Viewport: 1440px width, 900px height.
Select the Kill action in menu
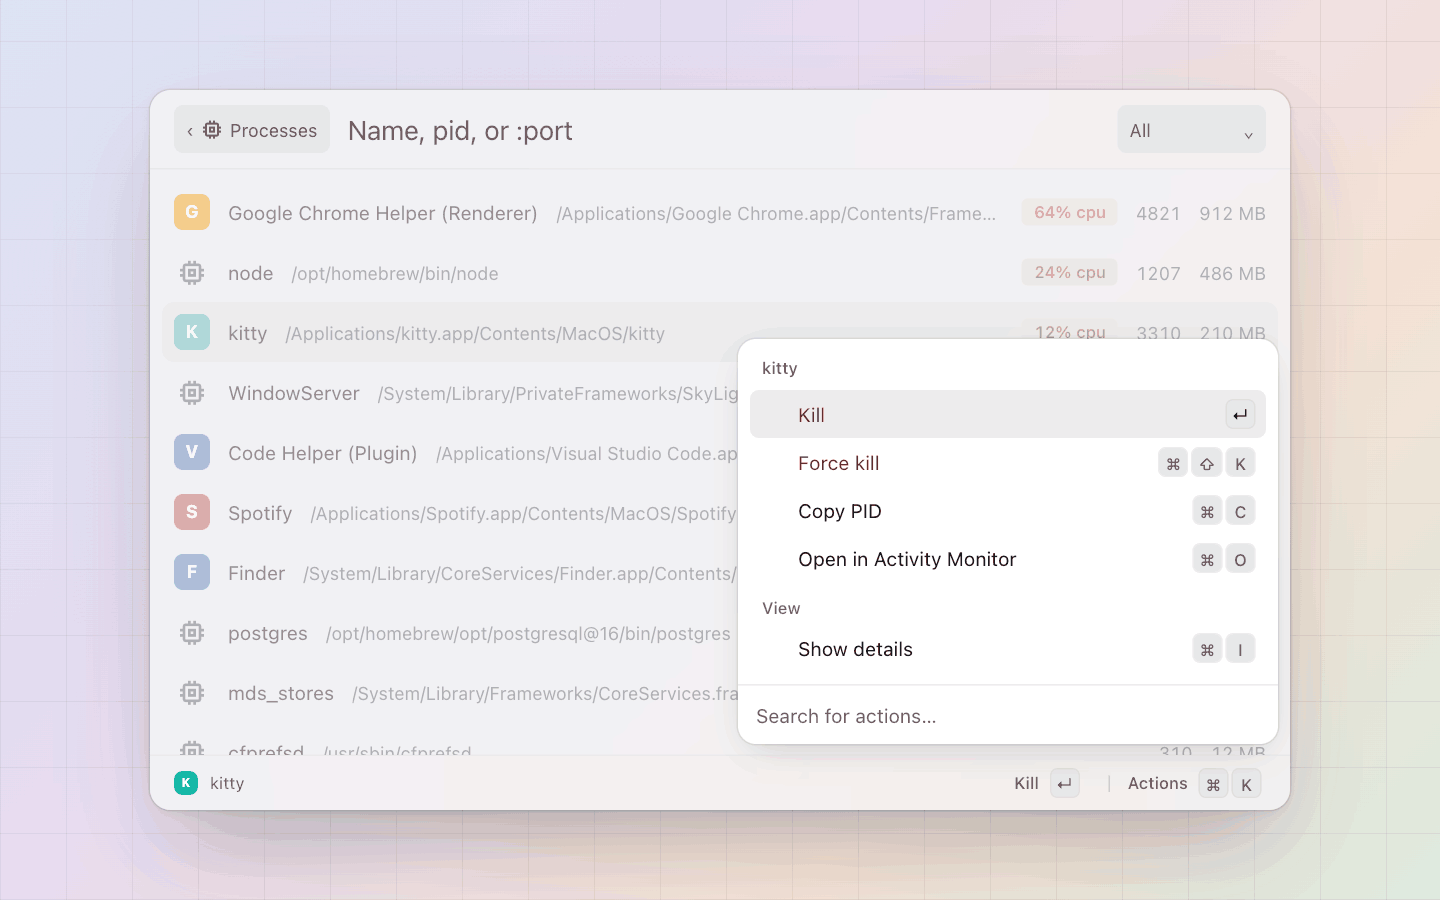[1008, 414]
